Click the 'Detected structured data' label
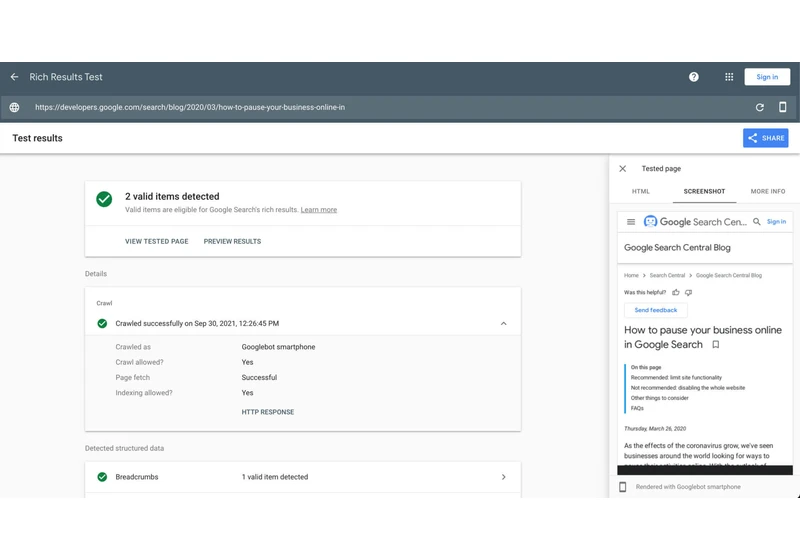 124,448
